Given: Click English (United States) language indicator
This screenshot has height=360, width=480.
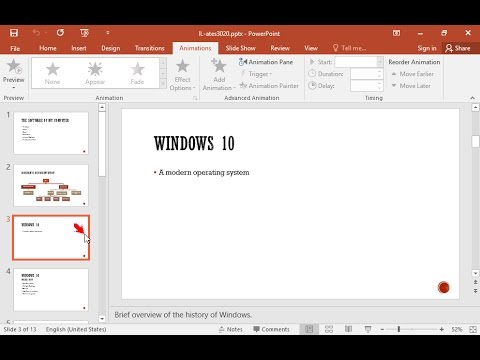Looking at the screenshot, I should click(76, 329).
